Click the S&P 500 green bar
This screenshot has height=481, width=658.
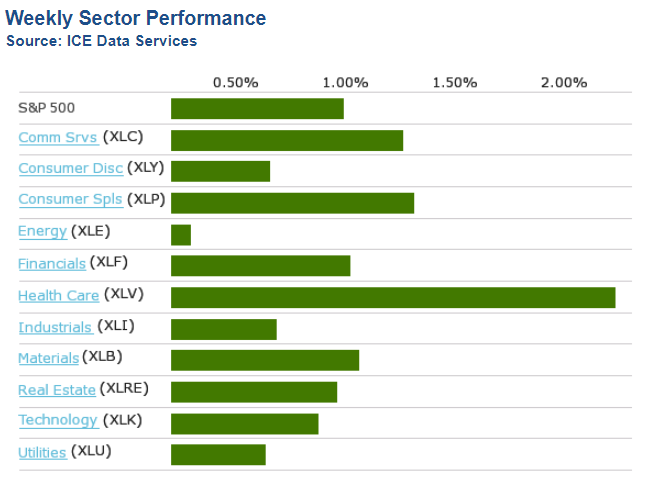[x=257, y=108]
